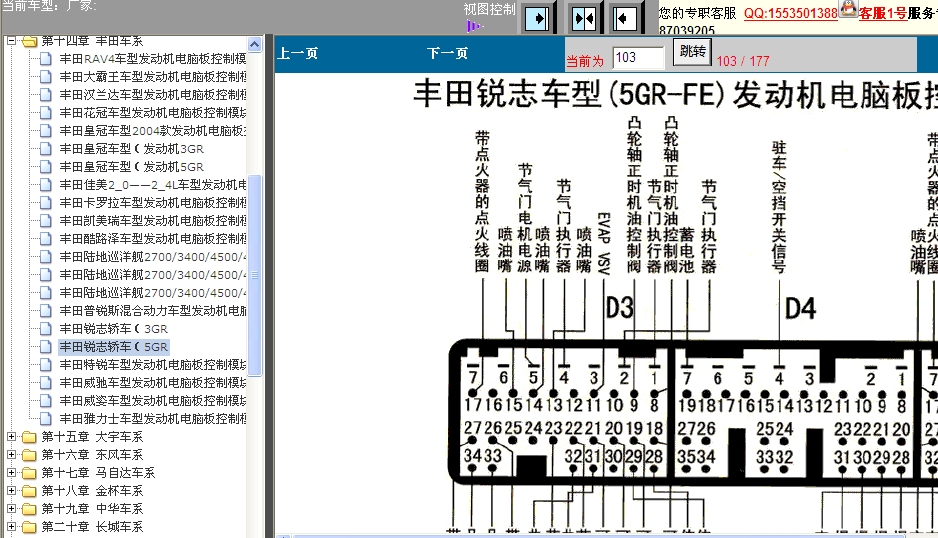This screenshot has height=538, width=938.
Task: Select 丰田花冠车型 tree entry
Action: (x=153, y=113)
